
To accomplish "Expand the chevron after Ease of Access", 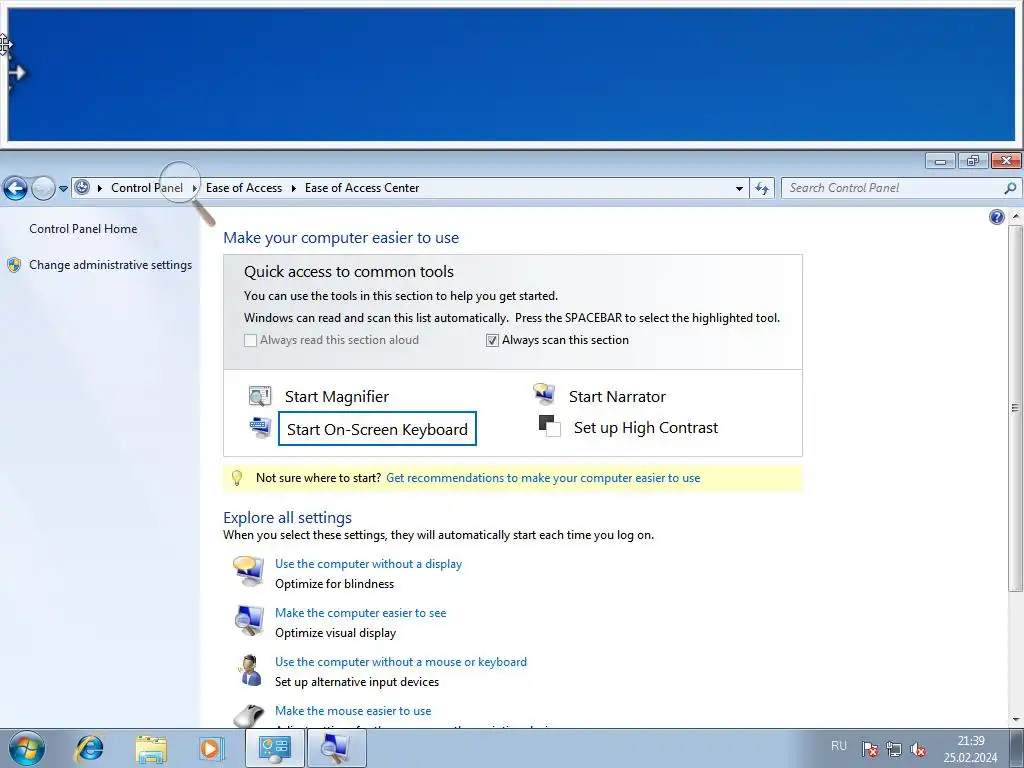I will pos(293,188).
